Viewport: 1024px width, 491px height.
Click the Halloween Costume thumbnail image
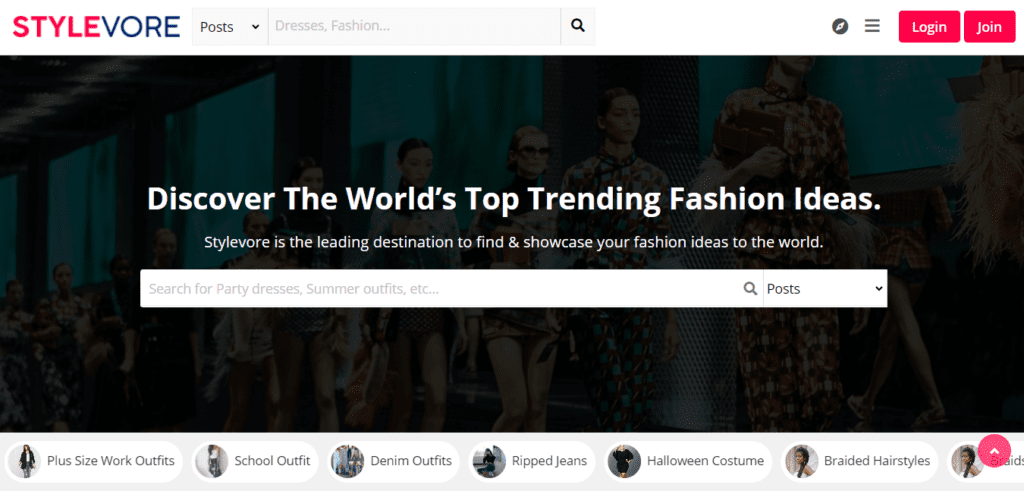tap(624, 462)
